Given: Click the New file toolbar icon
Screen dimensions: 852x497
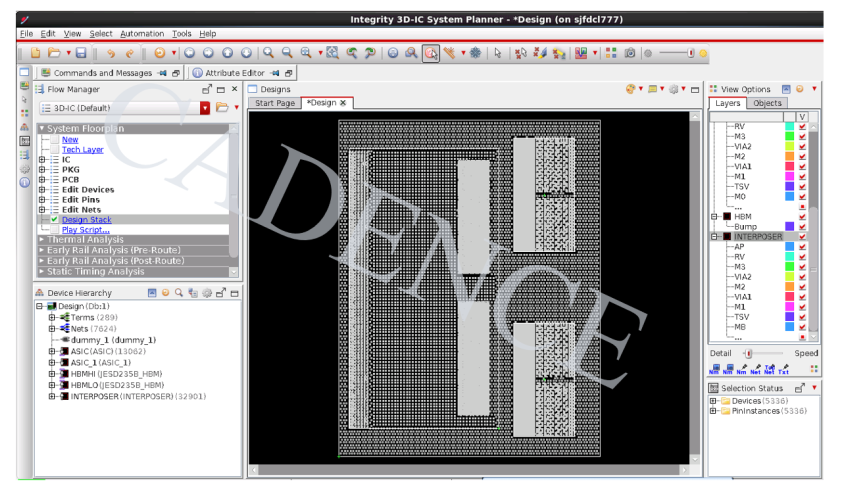Looking at the screenshot, I should point(36,53).
